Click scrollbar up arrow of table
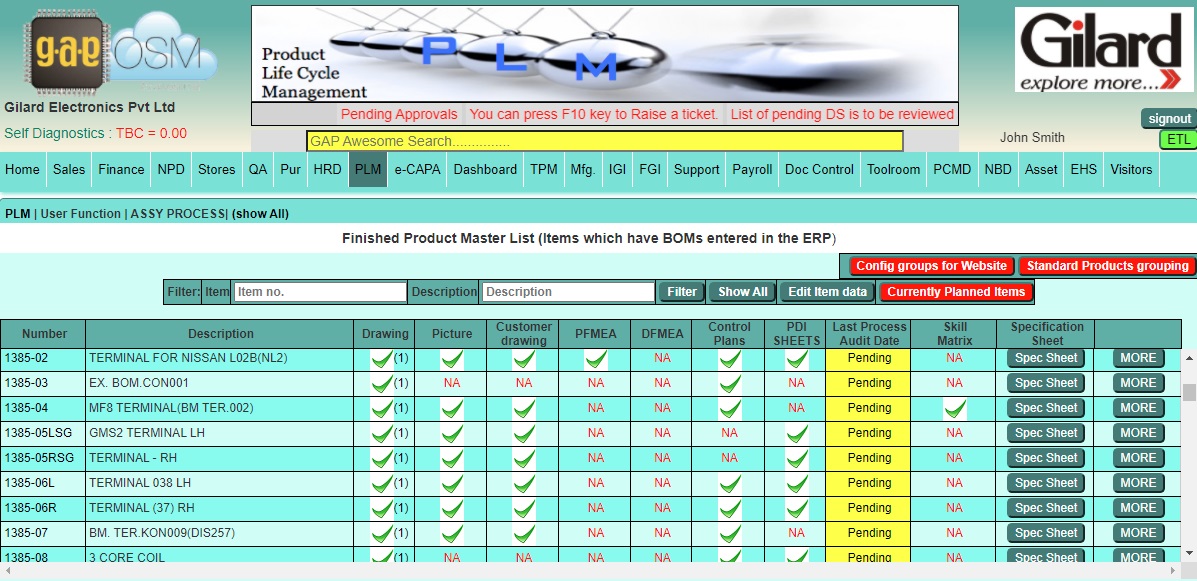Image resolution: width=1197 pixels, height=581 pixels. (1189, 357)
